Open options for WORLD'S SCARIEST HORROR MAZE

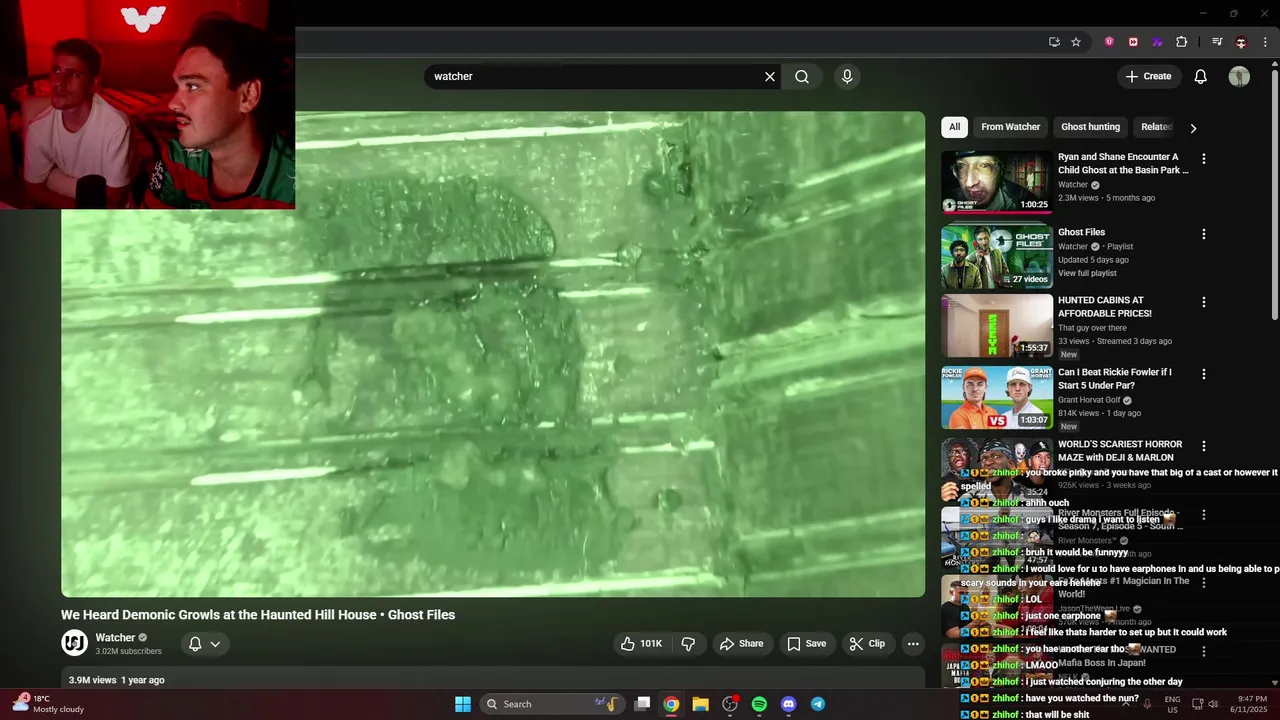coord(1203,446)
